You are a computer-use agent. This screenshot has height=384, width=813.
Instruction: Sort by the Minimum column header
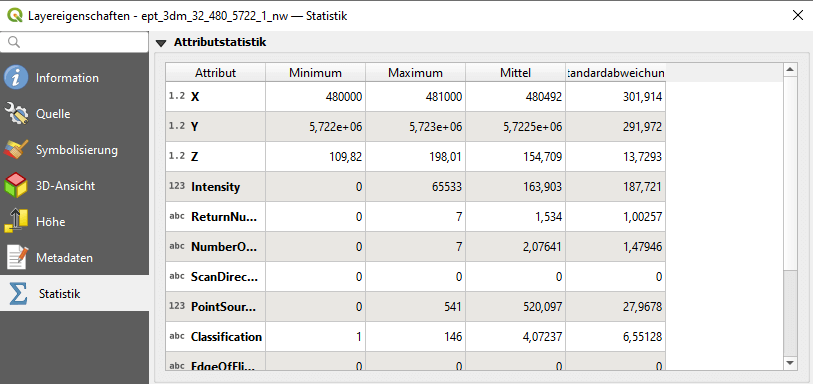(x=315, y=73)
